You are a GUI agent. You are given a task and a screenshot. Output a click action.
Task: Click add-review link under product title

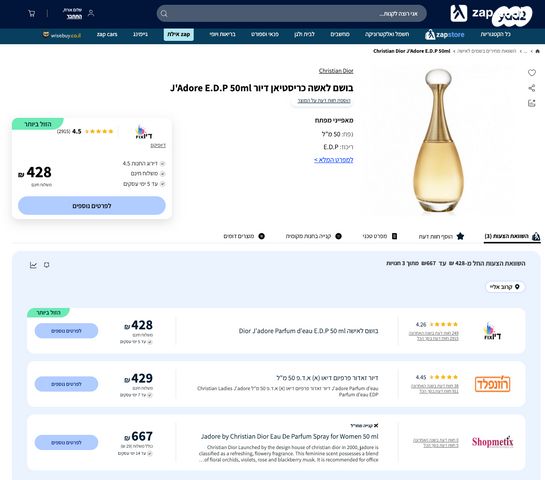click(x=324, y=101)
